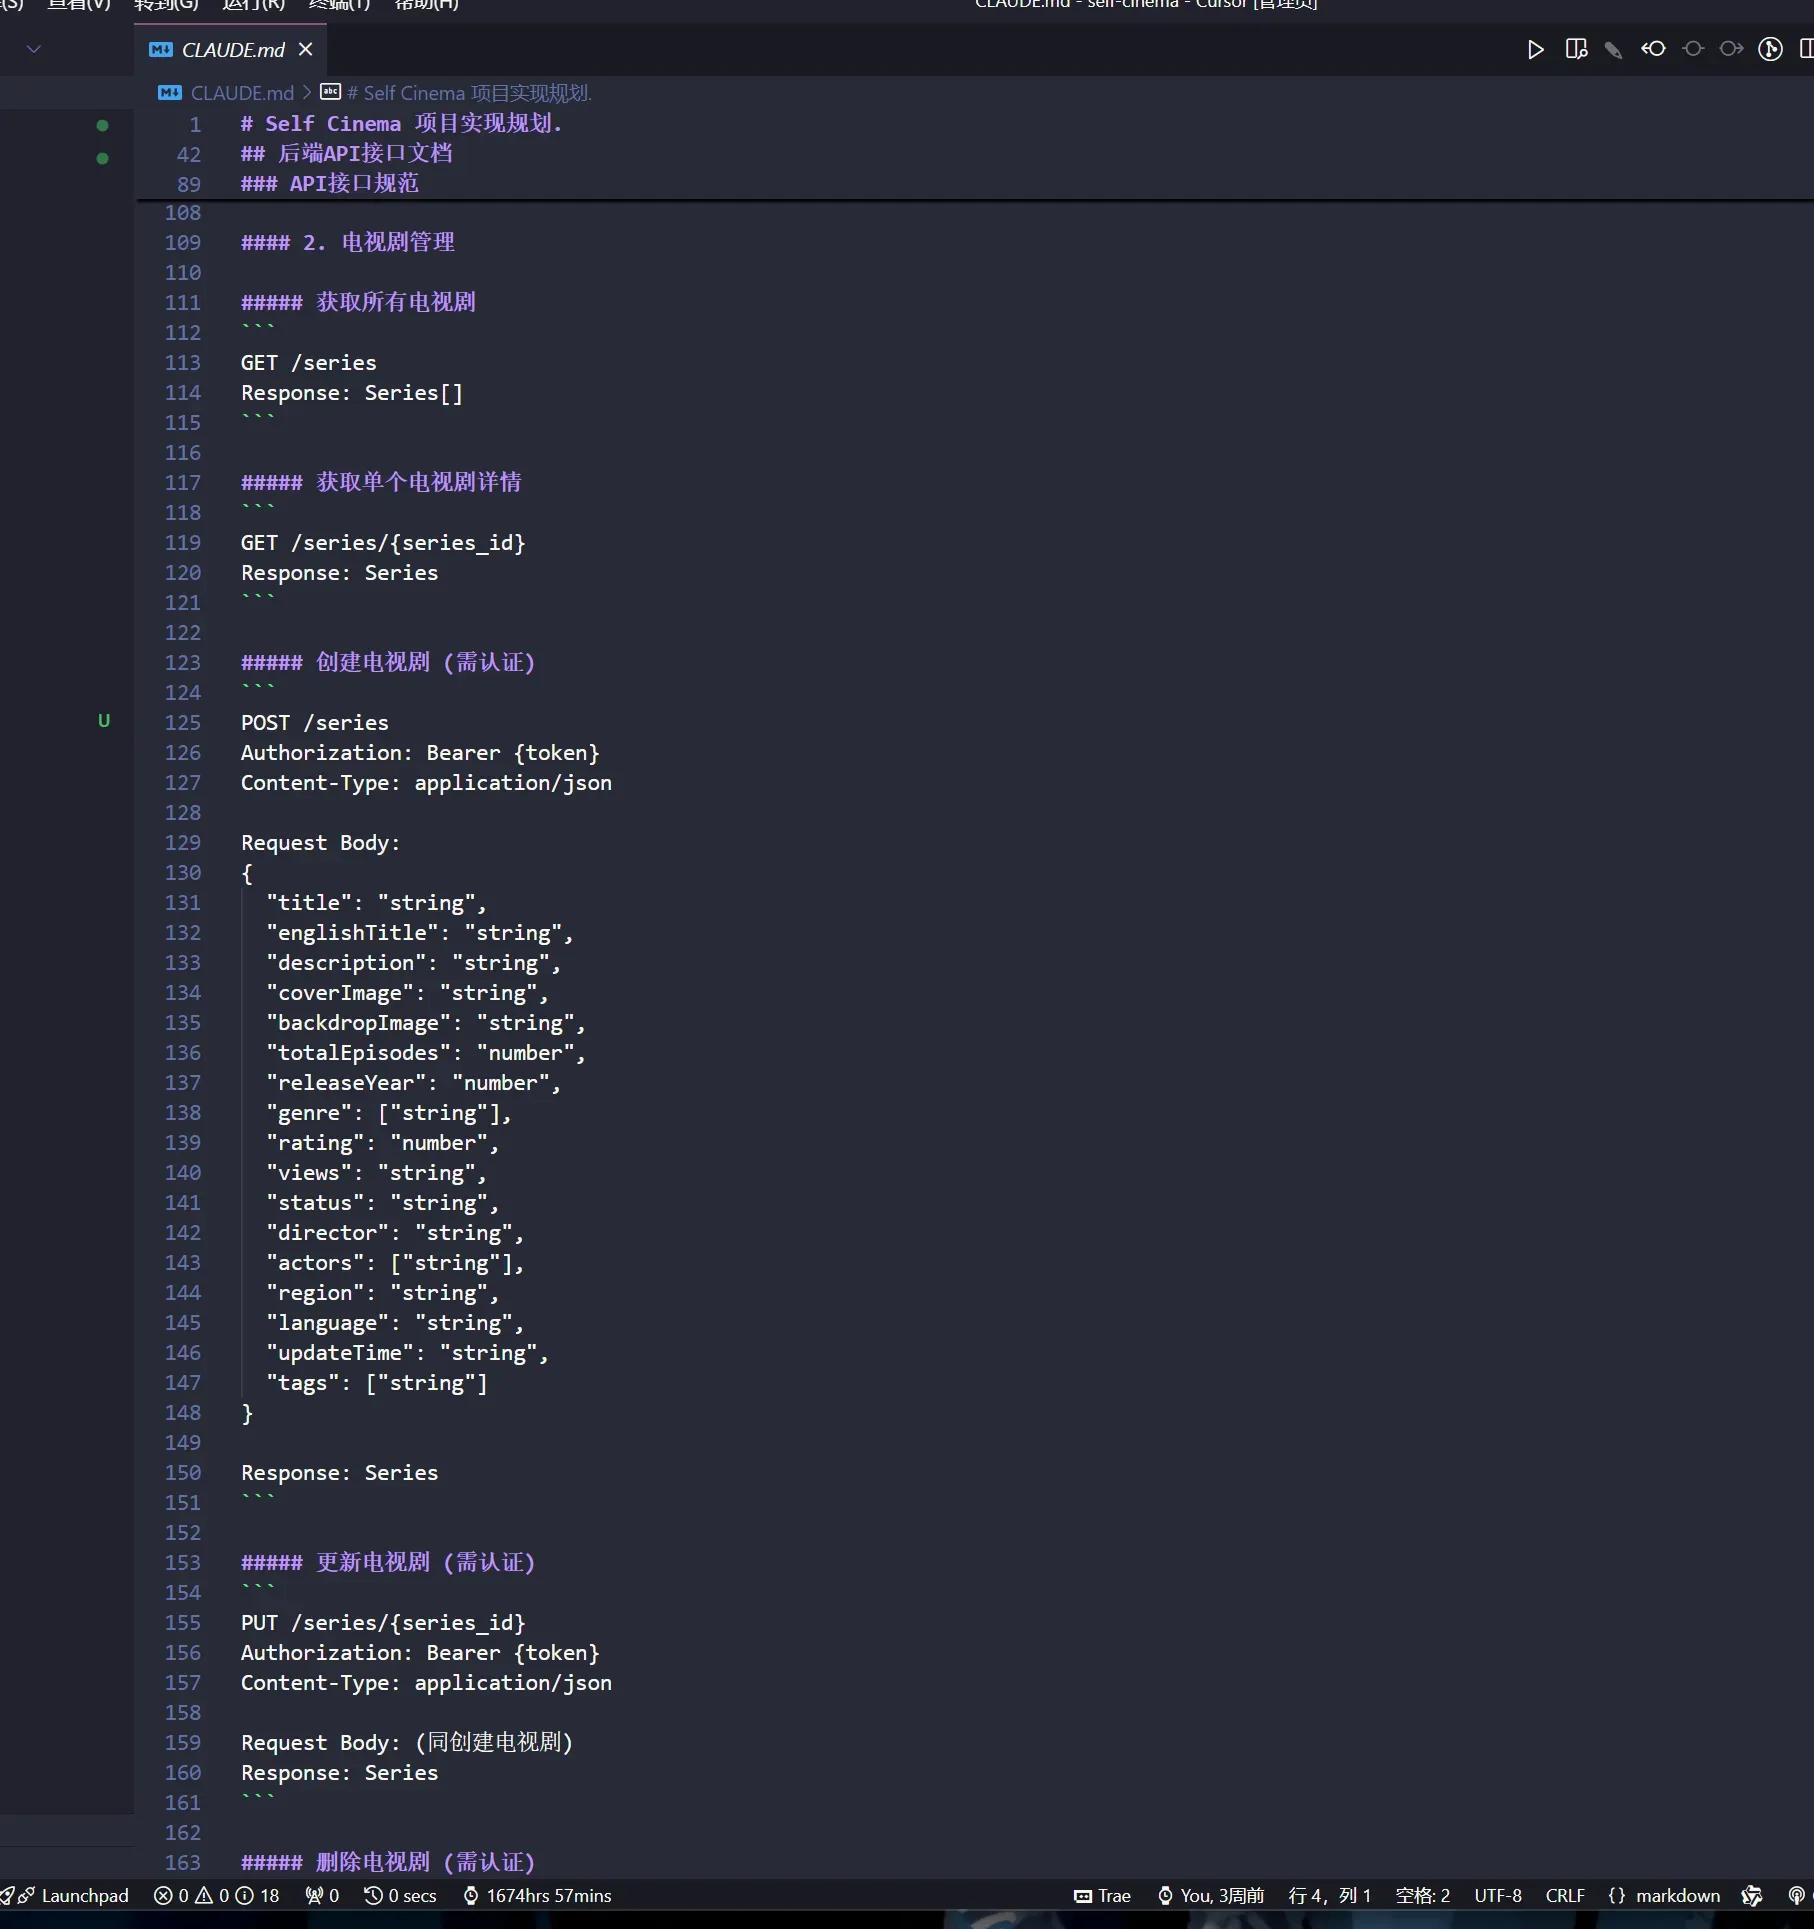Click the broadcast ports indicator showing 0
The width and height of the screenshot is (1814, 1929).
tap(322, 1895)
